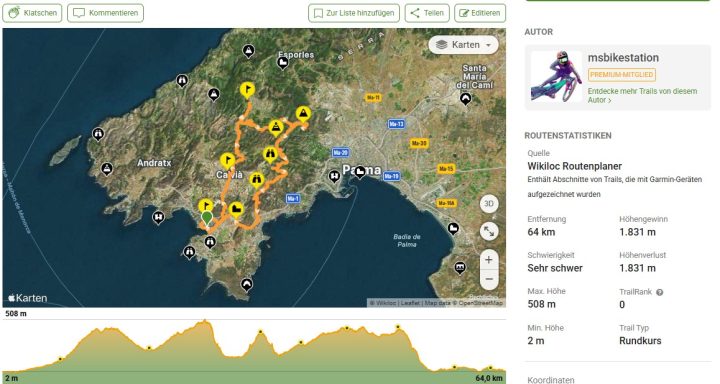Zoom in on the map with plus

(489, 260)
